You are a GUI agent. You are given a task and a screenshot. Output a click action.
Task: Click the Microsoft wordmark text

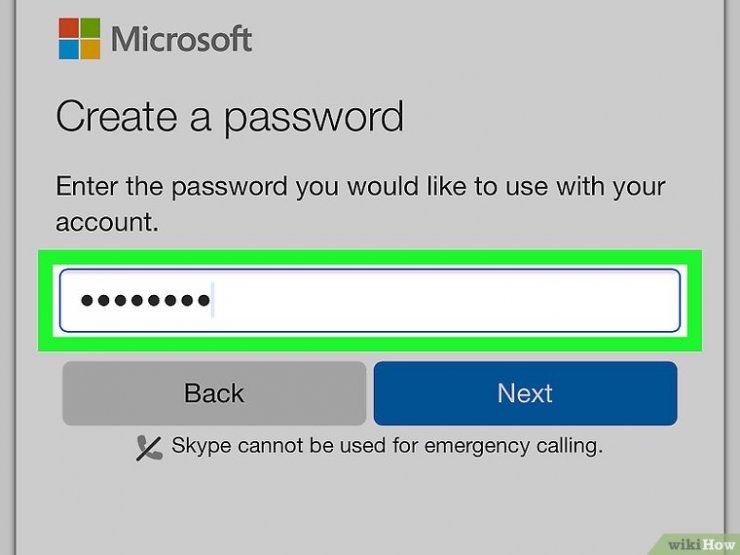(181, 39)
